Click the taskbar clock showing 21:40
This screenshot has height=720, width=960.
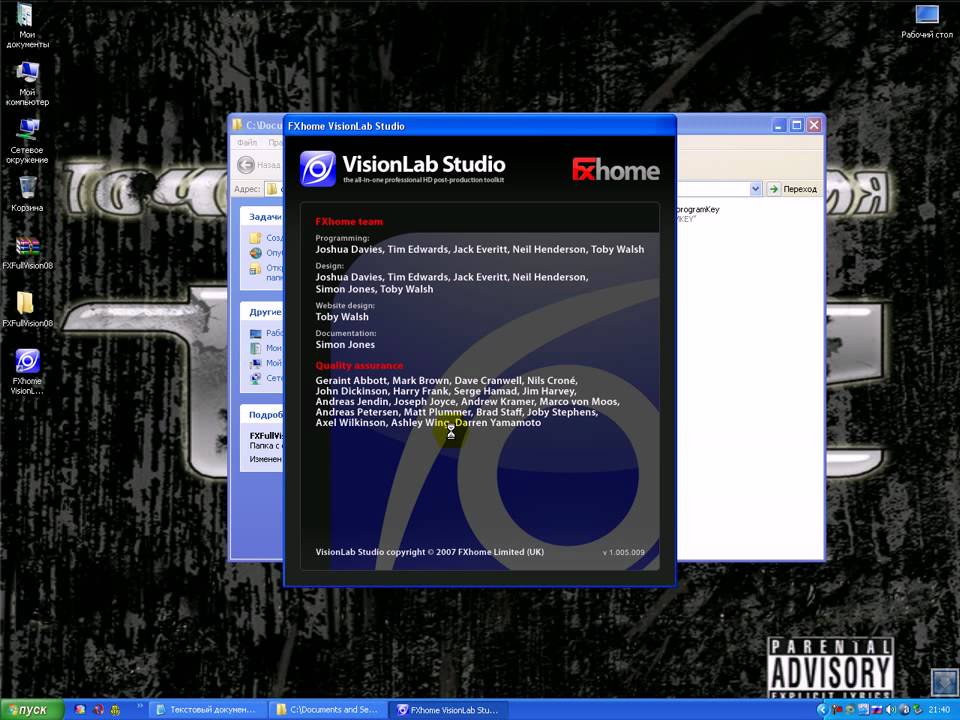pyautogui.click(x=939, y=710)
